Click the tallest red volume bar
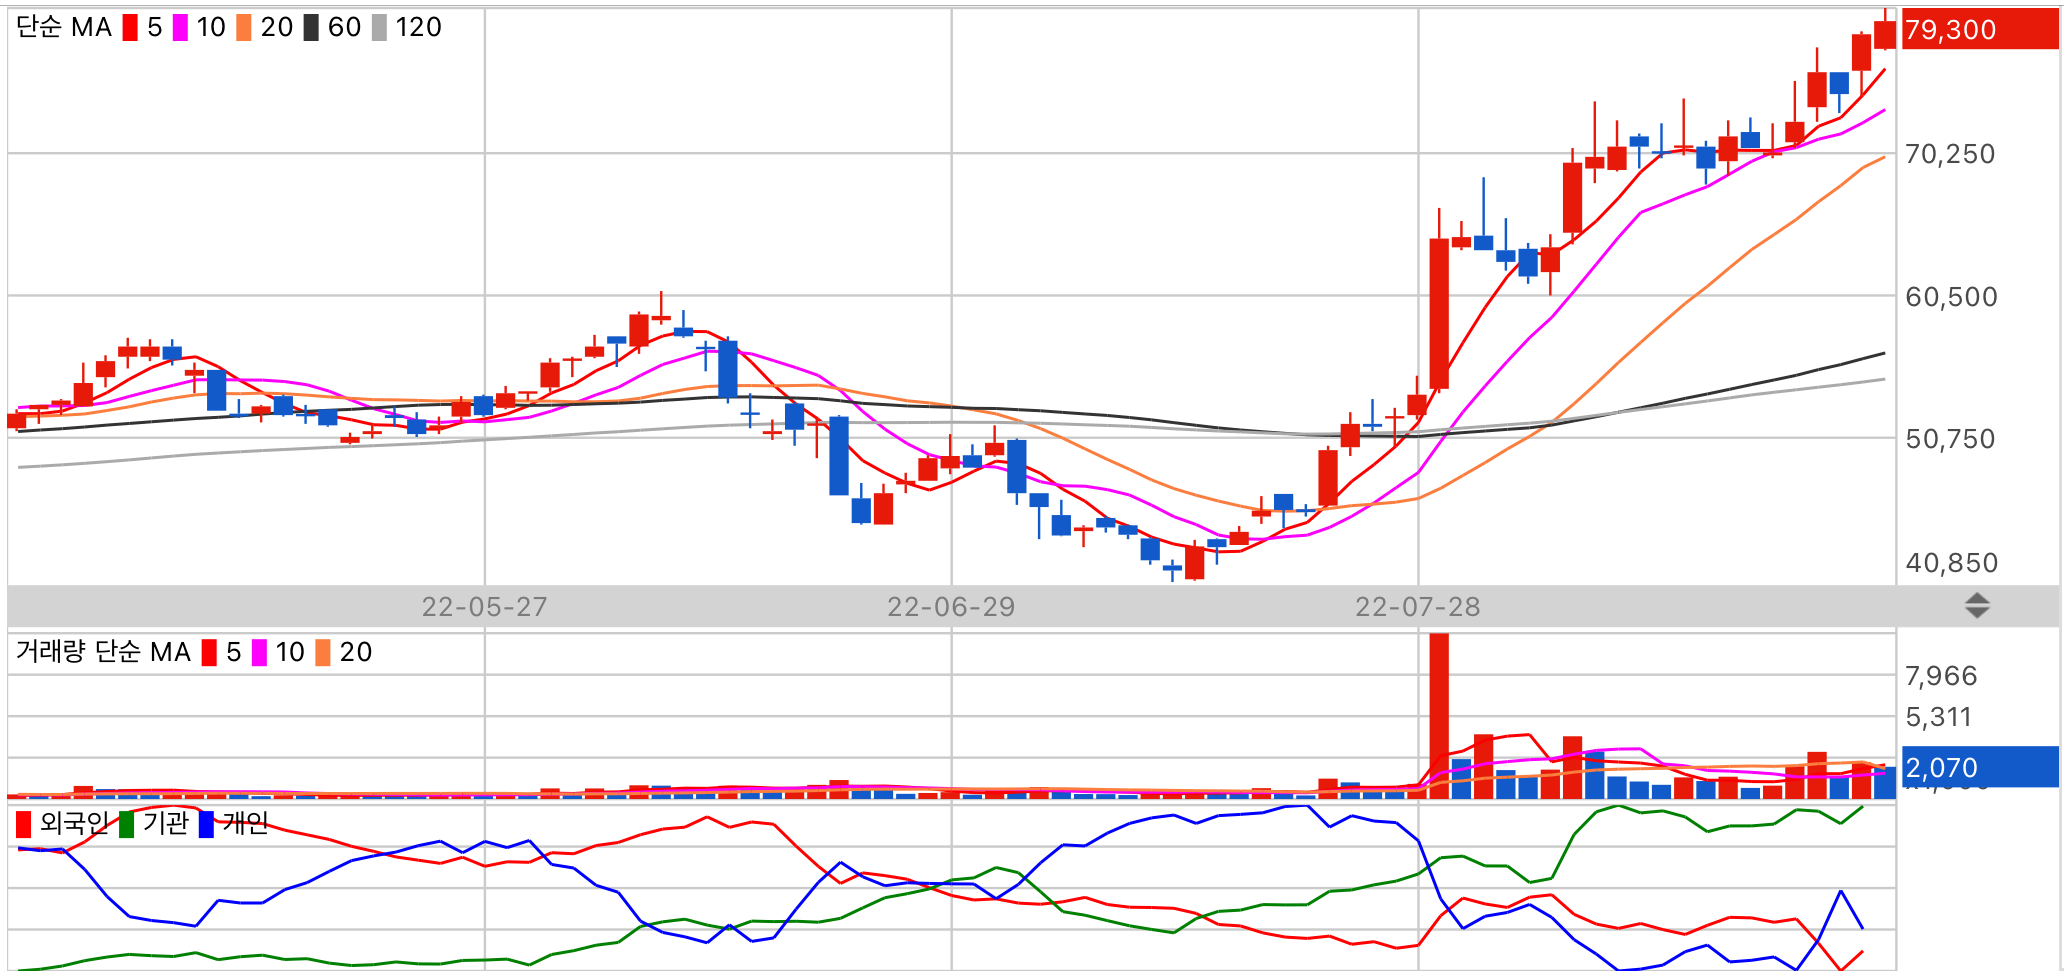 click(x=1439, y=716)
